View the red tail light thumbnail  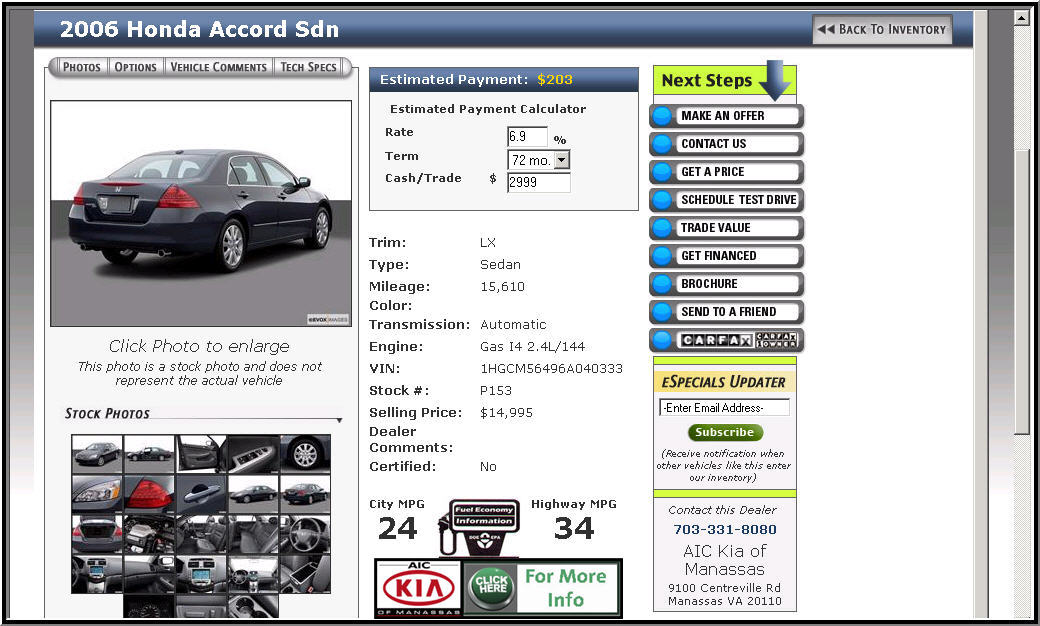149,494
